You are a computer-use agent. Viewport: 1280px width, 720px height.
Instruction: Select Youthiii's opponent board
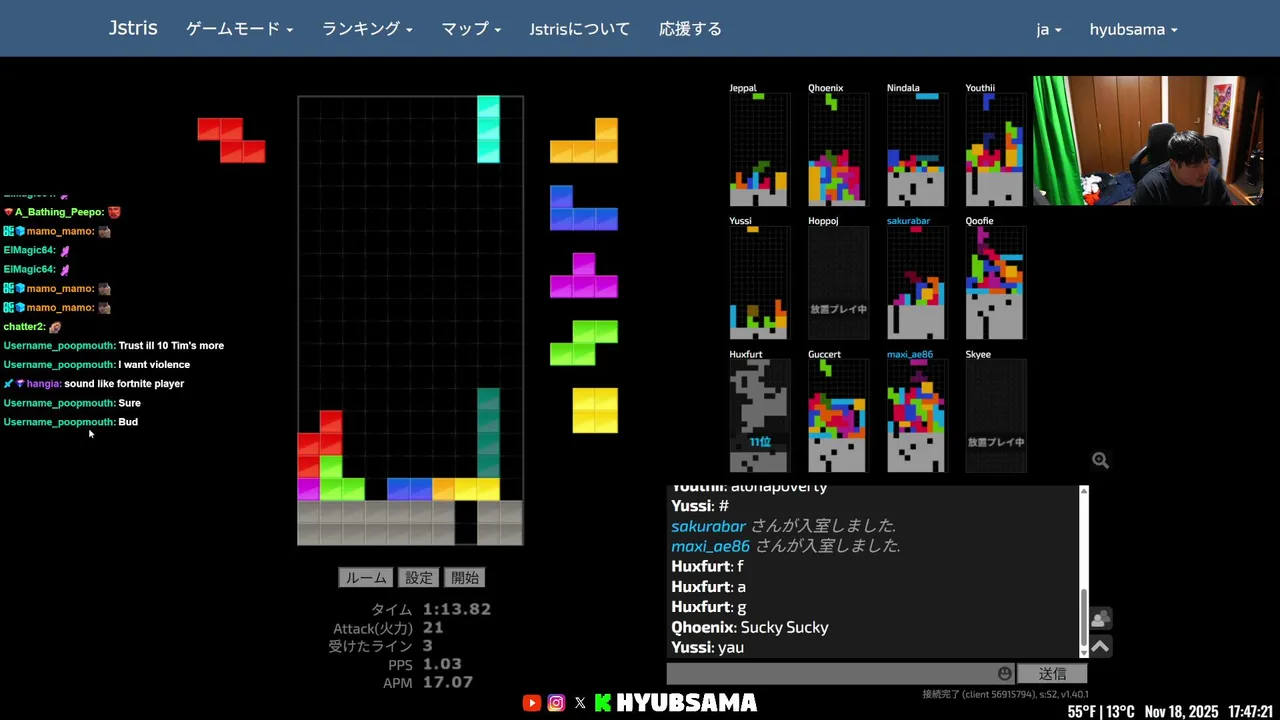[995, 149]
